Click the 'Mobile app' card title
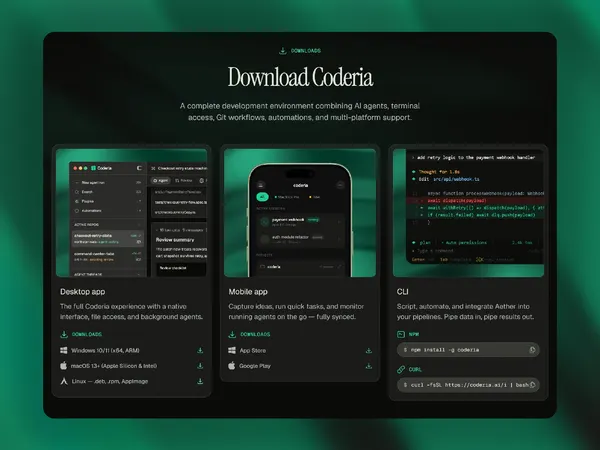Viewport: 600px width, 450px height. (248, 292)
